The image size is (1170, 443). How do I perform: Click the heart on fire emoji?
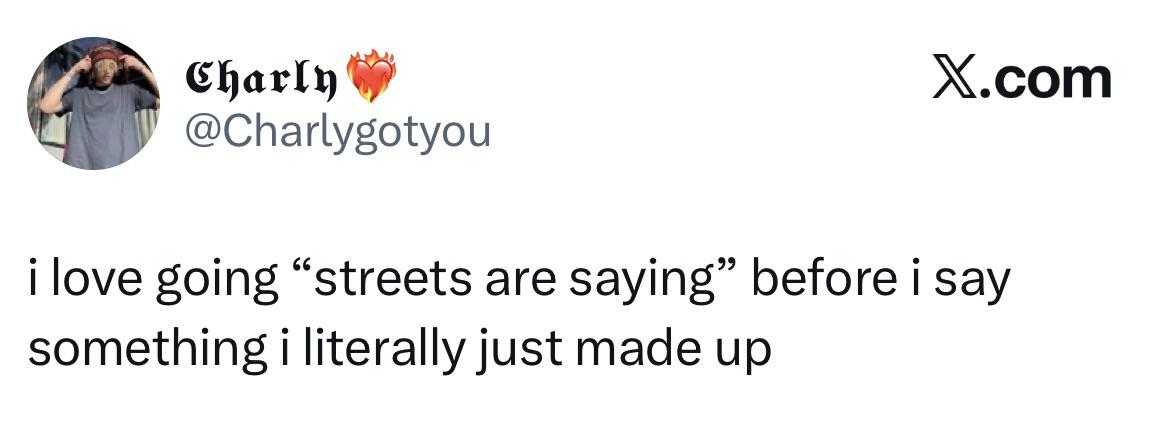point(371,78)
